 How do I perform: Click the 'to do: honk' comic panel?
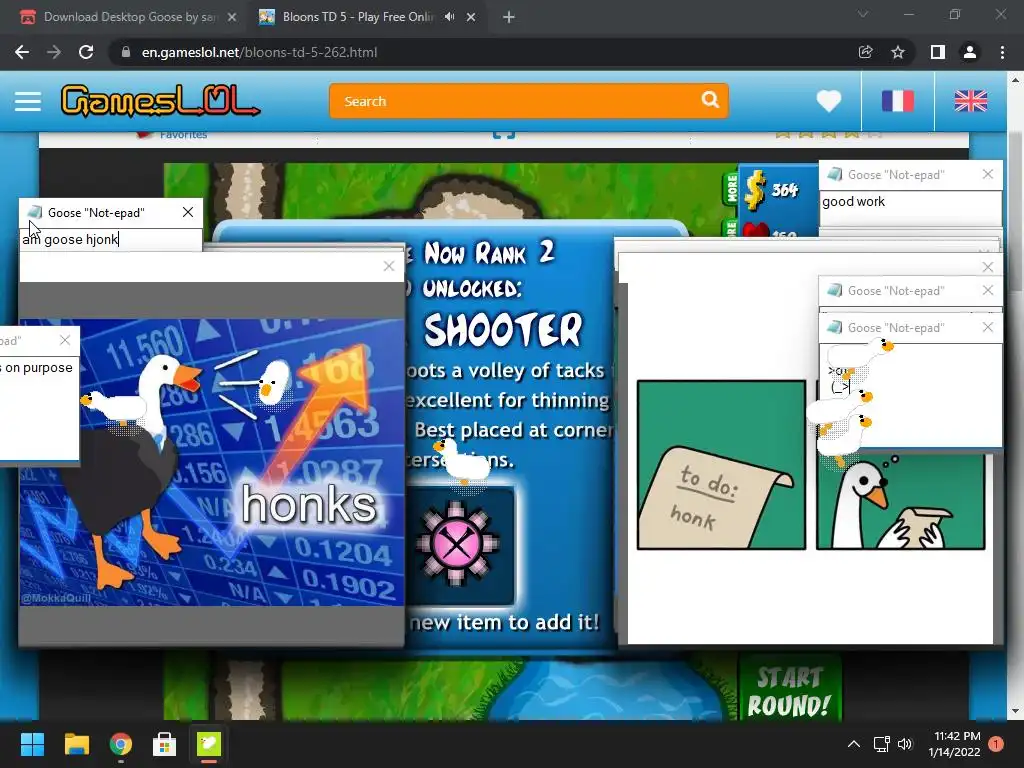point(721,465)
